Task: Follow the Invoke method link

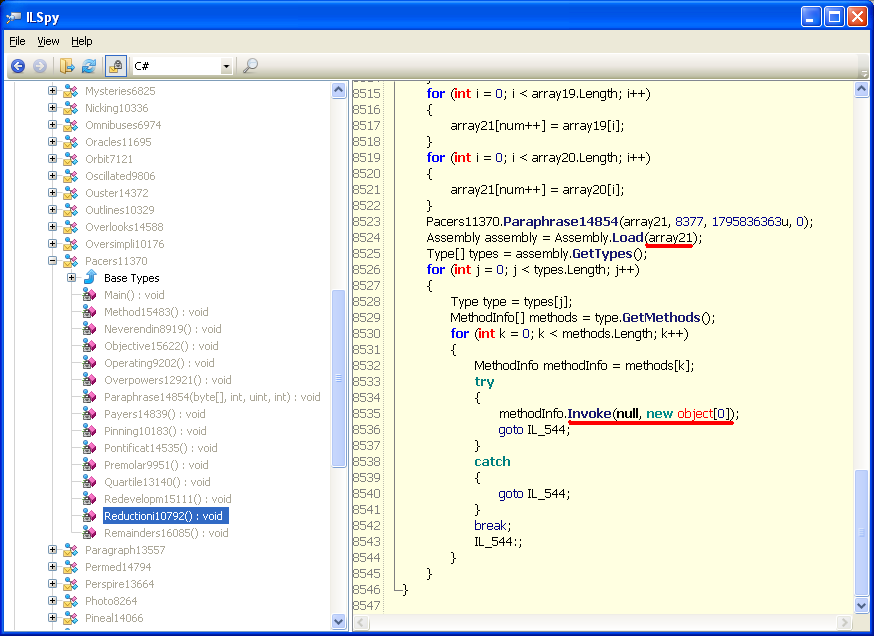Action: pos(590,414)
